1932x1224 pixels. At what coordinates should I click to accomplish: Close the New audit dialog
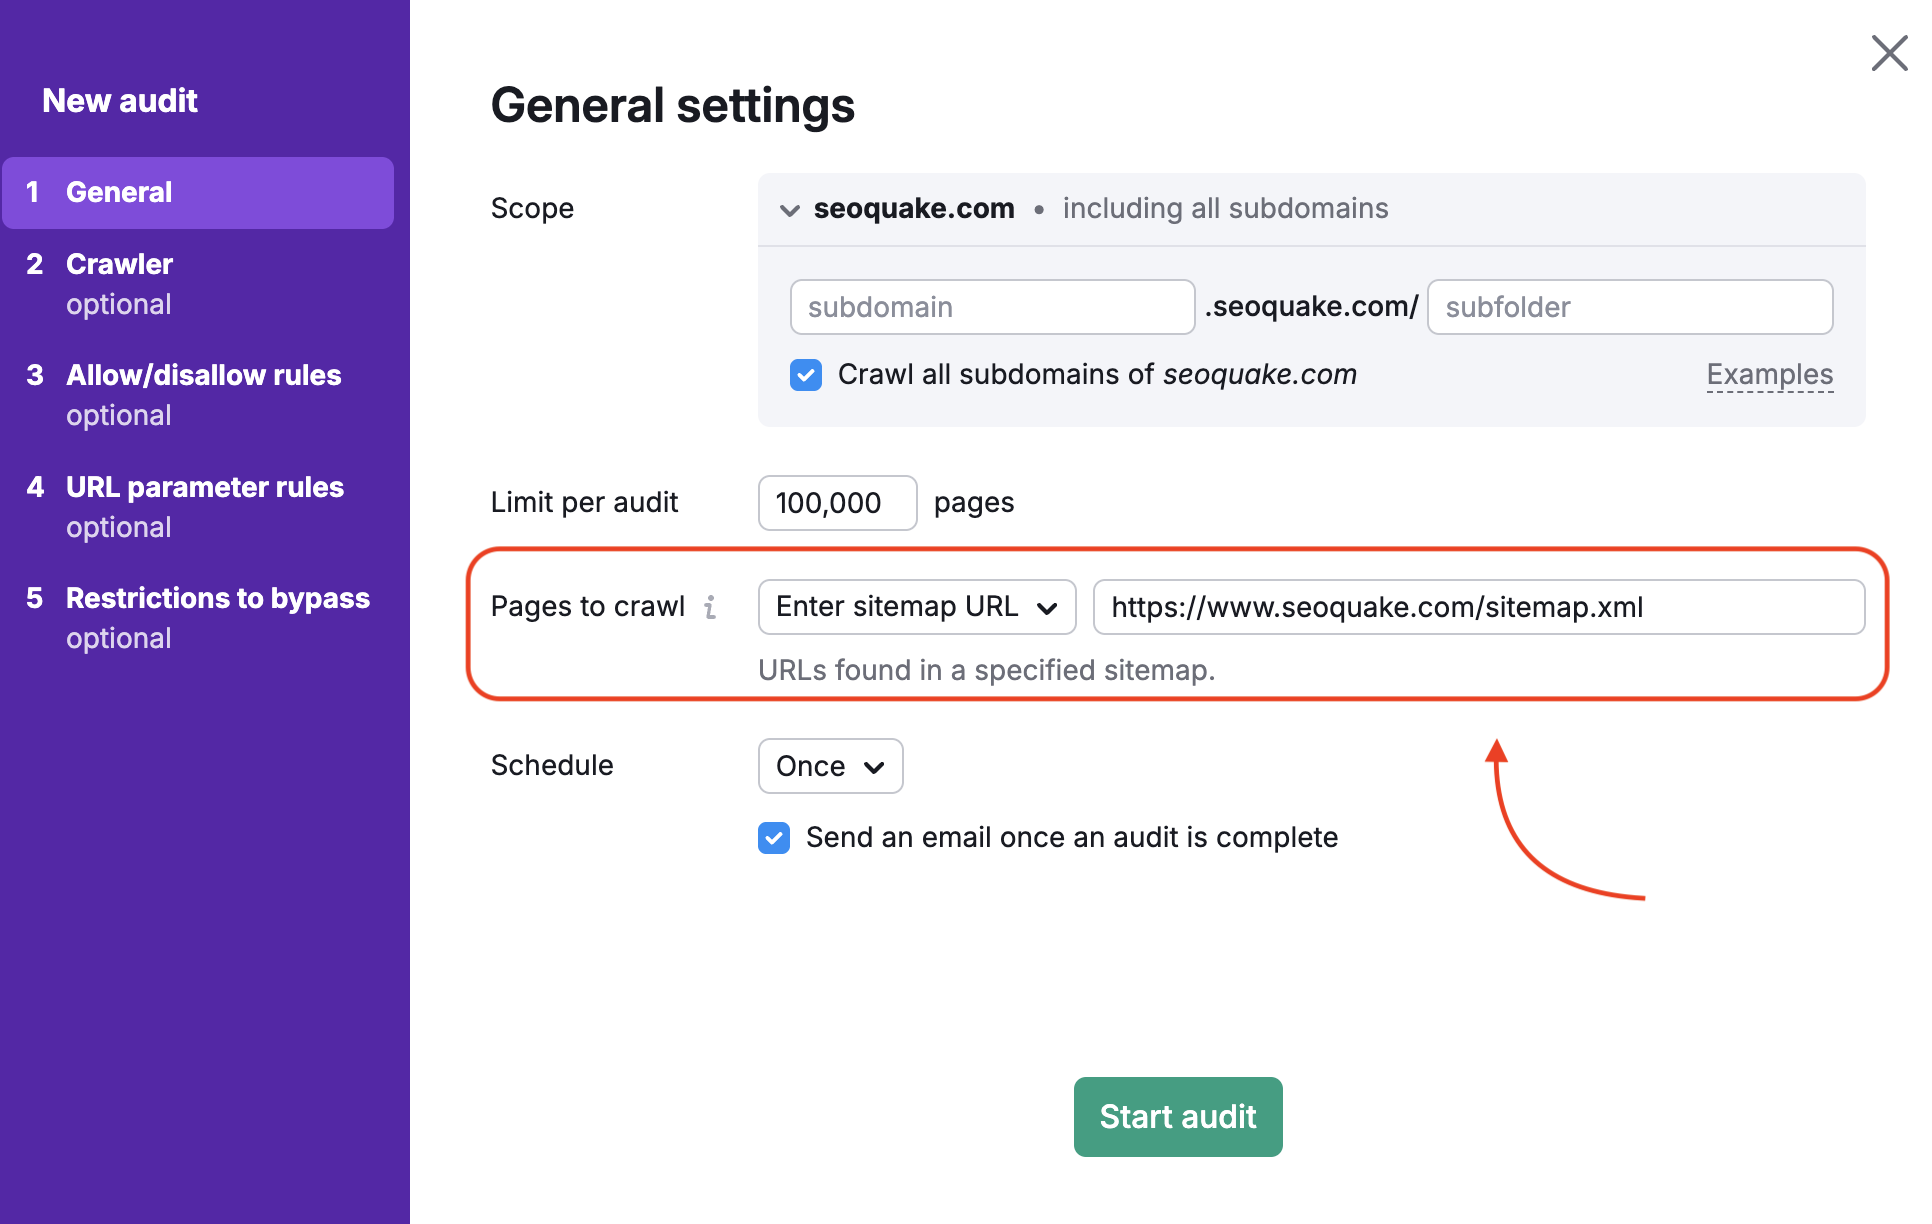coord(1888,53)
